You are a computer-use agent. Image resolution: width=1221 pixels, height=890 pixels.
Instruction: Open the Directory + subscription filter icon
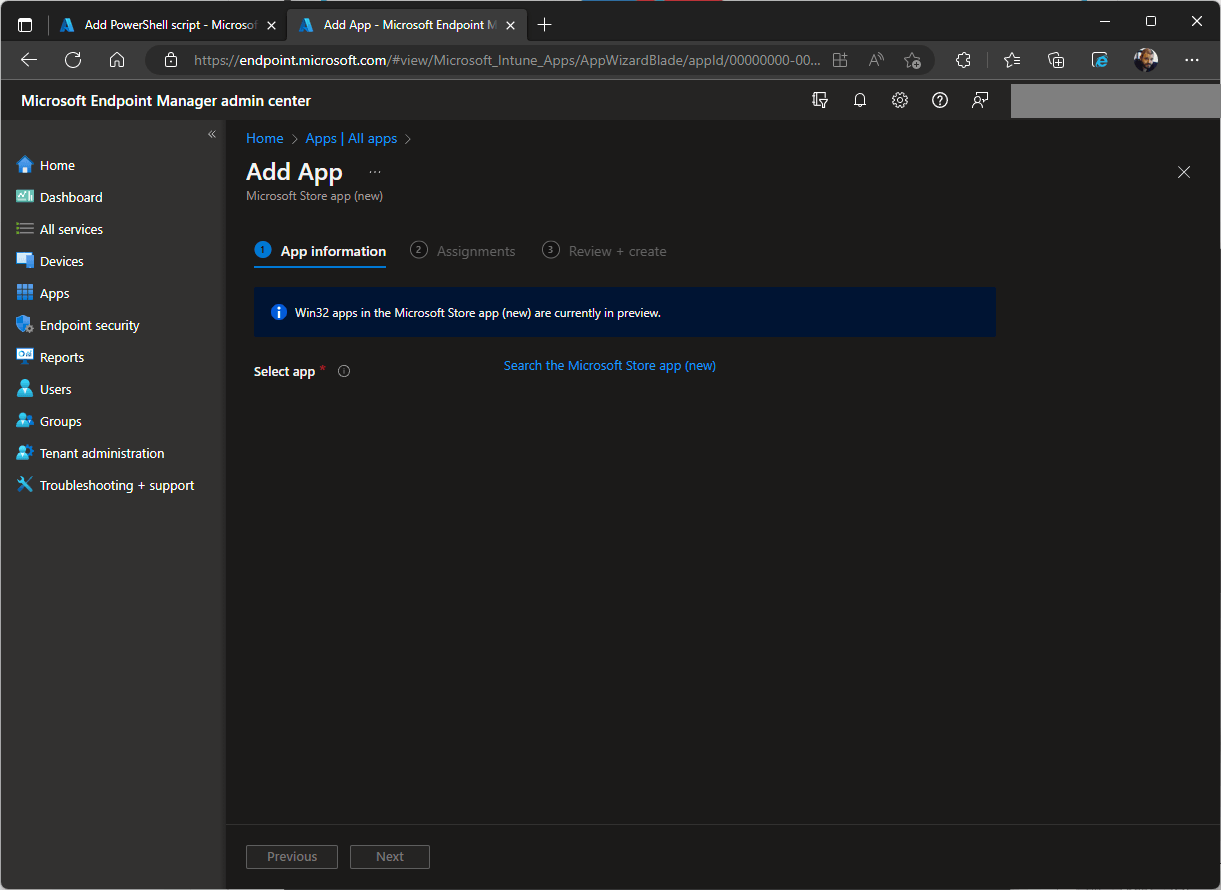[x=821, y=100]
